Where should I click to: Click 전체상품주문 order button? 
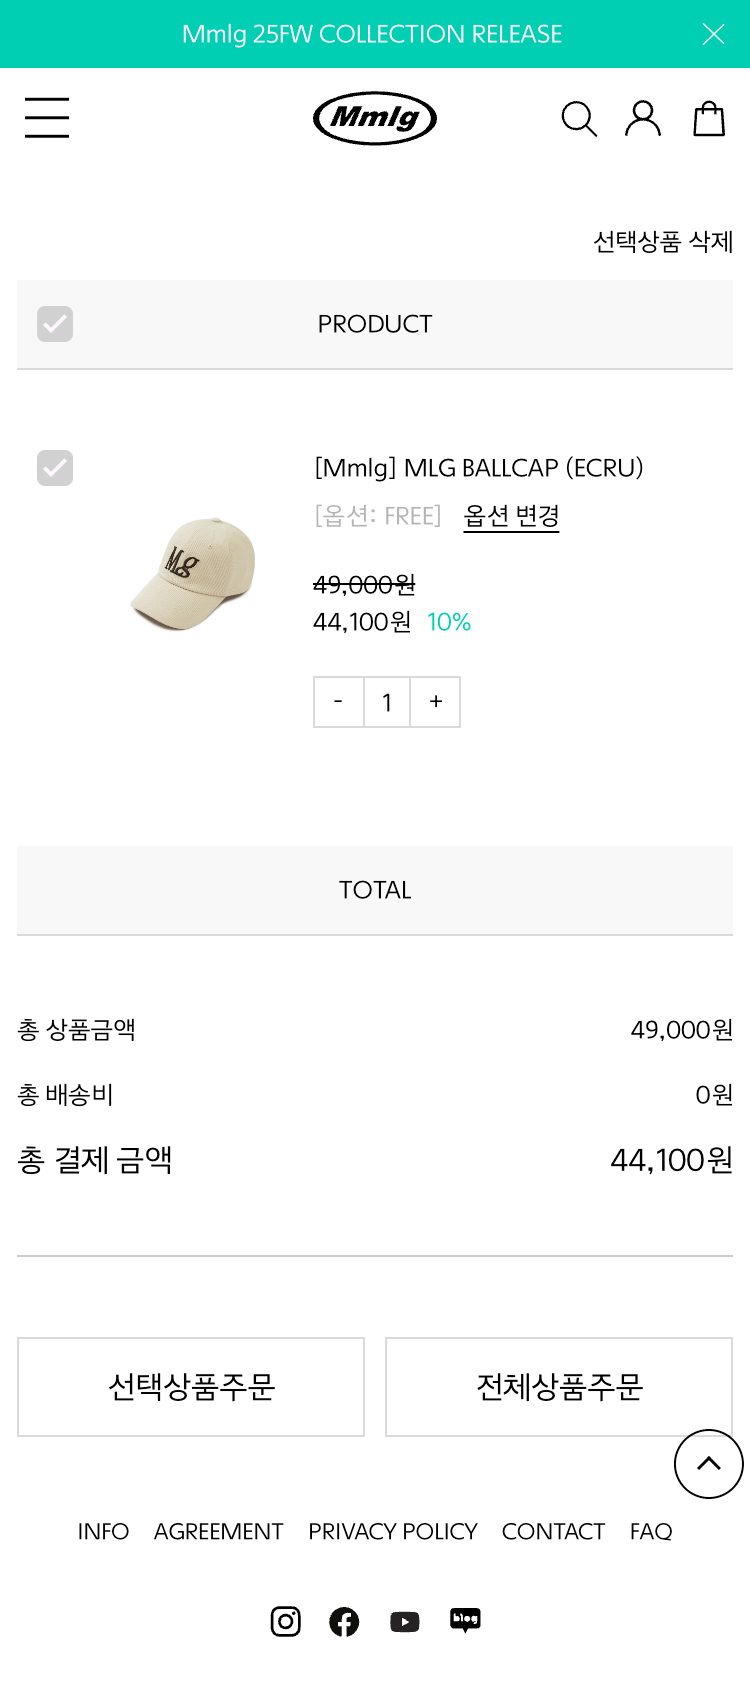tap(559, 1387)
